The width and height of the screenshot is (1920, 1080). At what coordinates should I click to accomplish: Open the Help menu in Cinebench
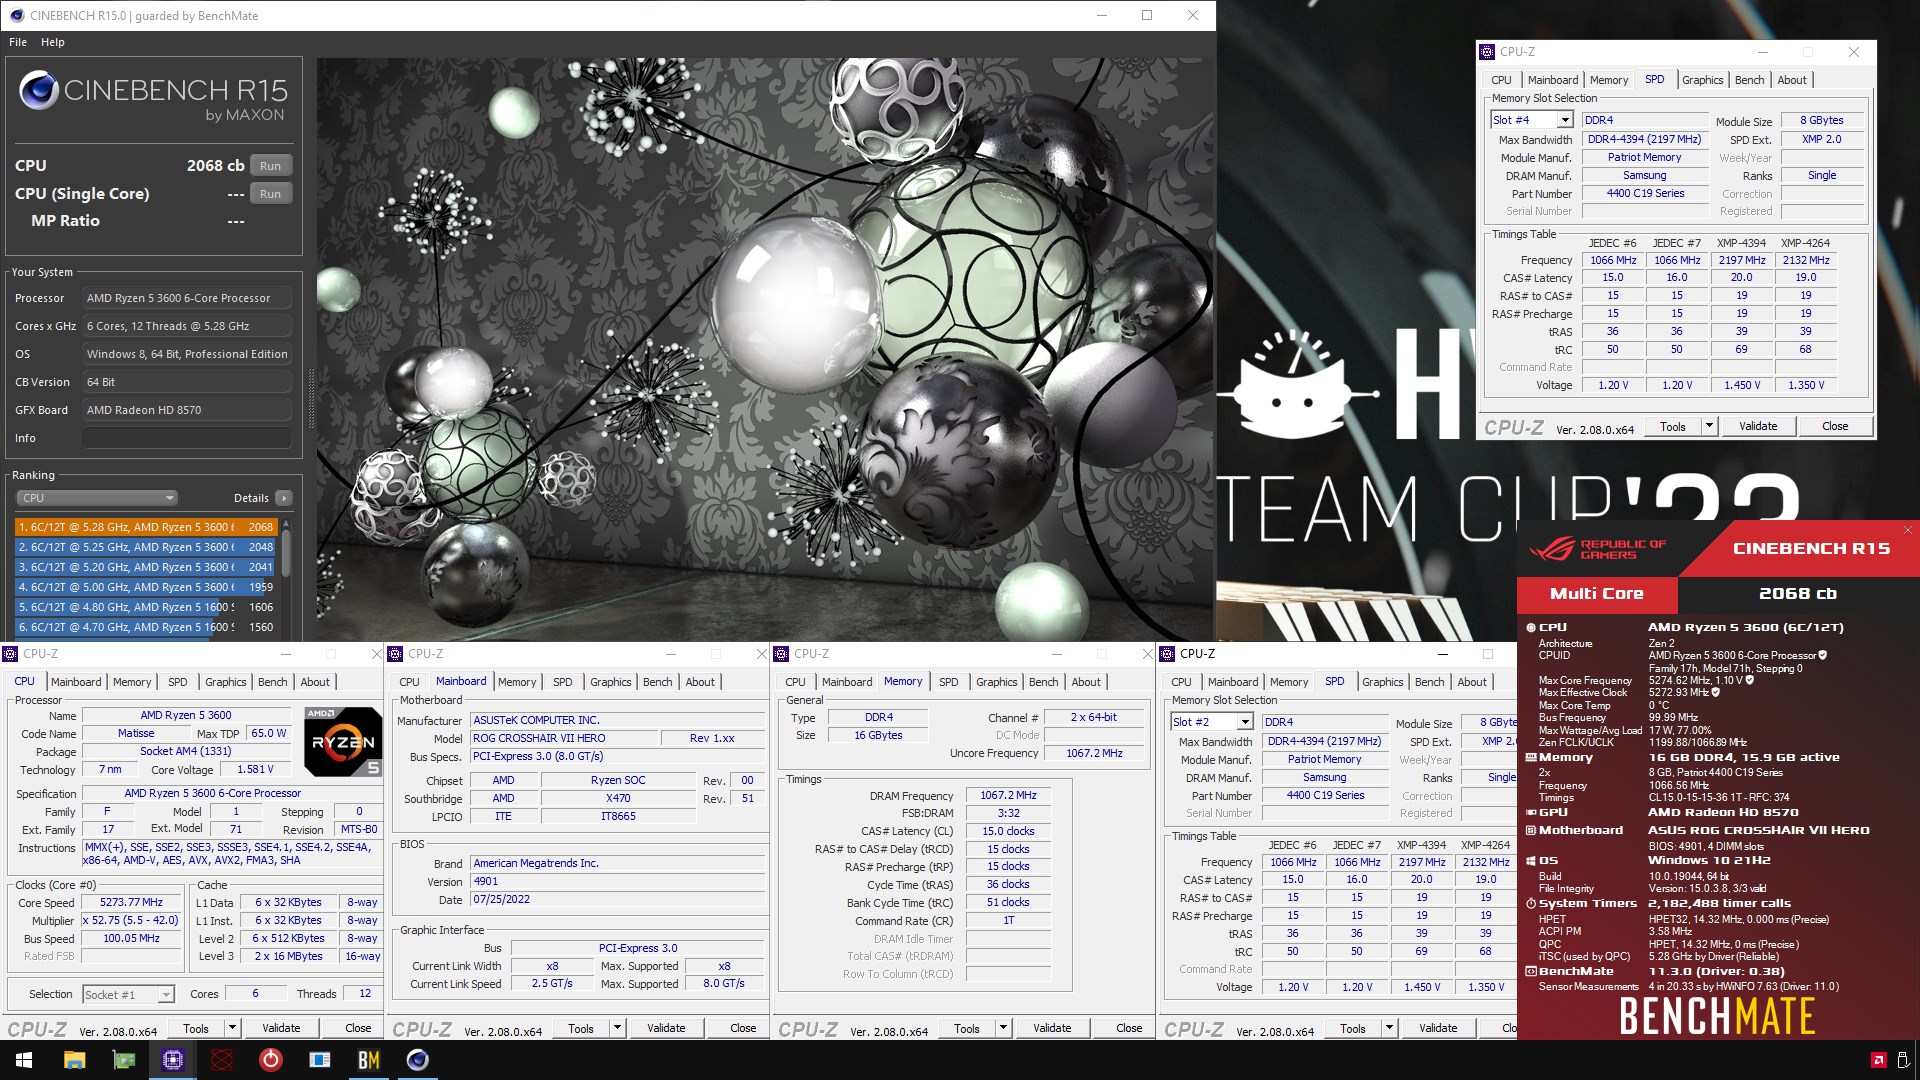point(53,42)
